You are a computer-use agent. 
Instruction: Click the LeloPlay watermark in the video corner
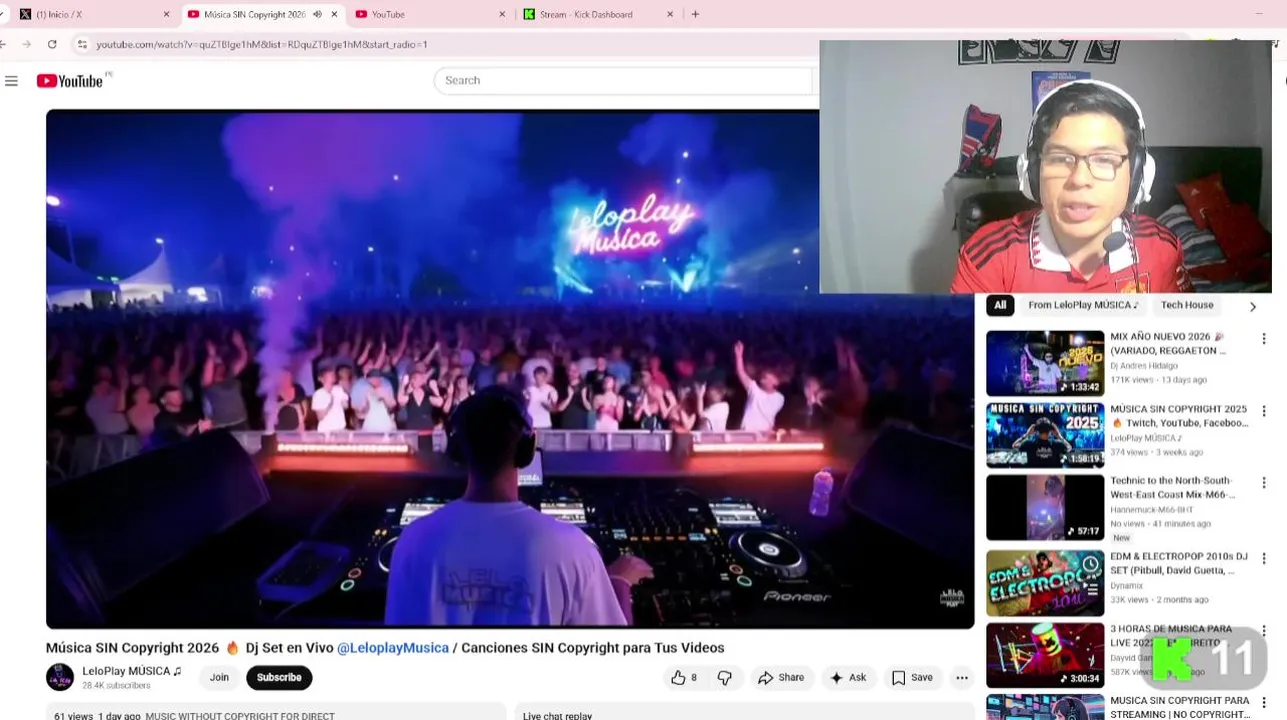(951, 598)
